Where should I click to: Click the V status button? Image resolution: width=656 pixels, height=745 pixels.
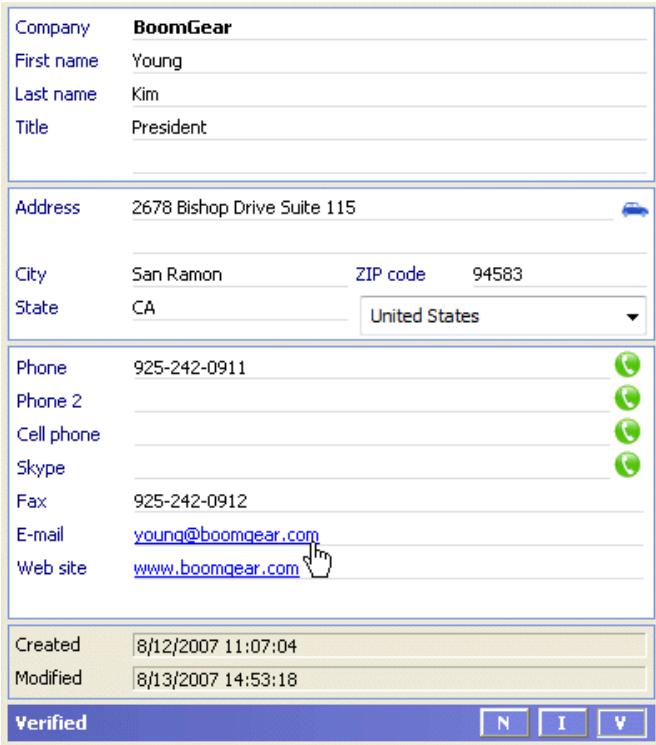click(x=621, y=723)
